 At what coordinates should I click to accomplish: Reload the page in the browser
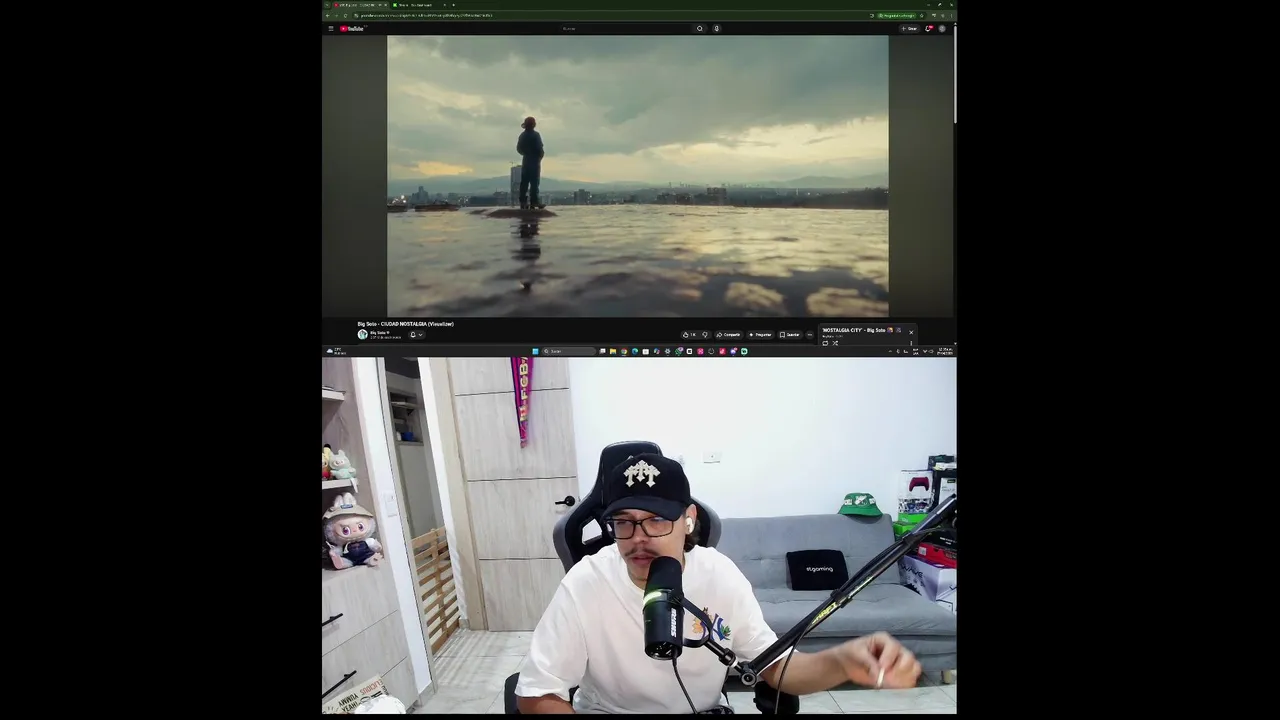345,15
